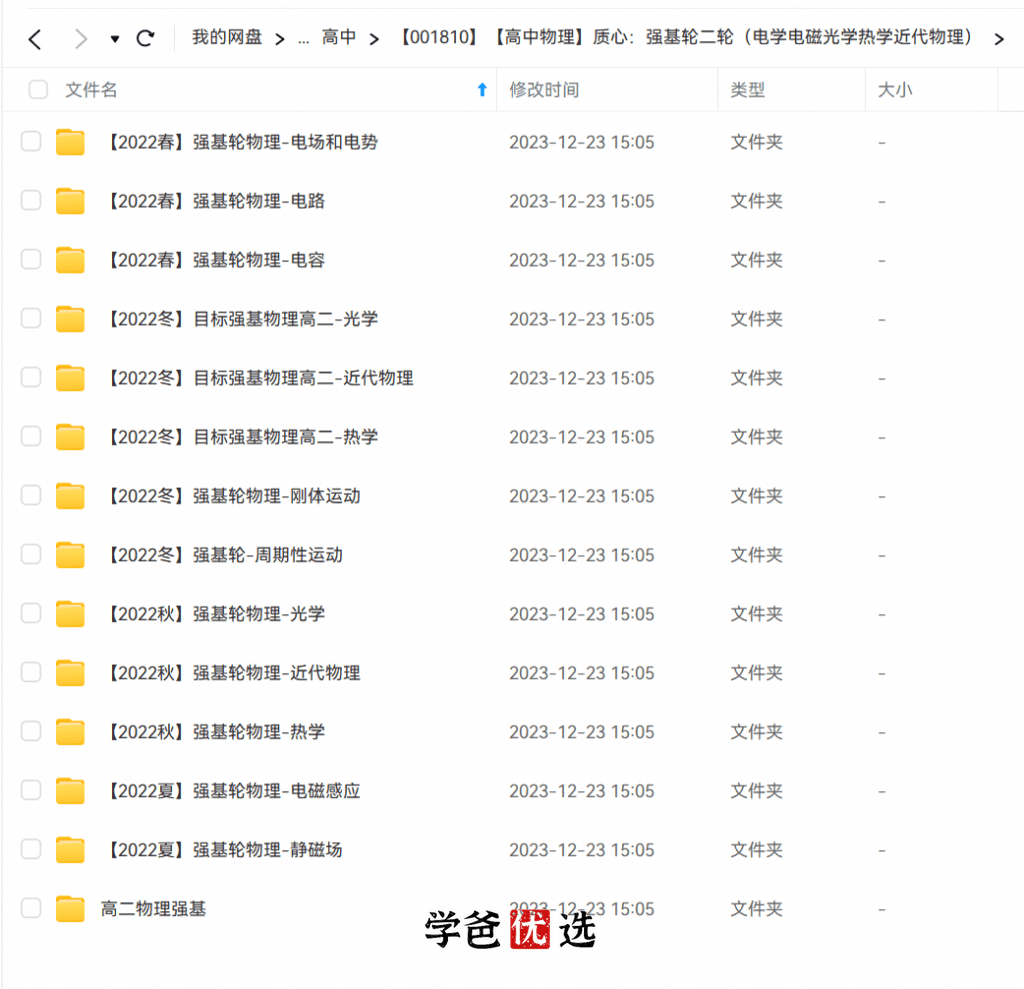Open 我的网盘 breadcrumb
The image size is (1024, 989).
(227, 37)
